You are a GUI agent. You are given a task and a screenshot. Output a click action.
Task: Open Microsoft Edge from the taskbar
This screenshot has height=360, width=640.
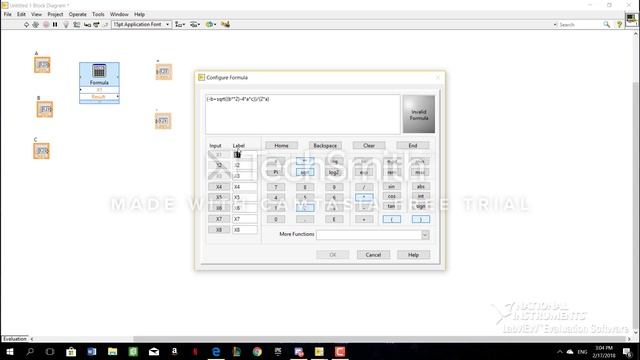216,351
